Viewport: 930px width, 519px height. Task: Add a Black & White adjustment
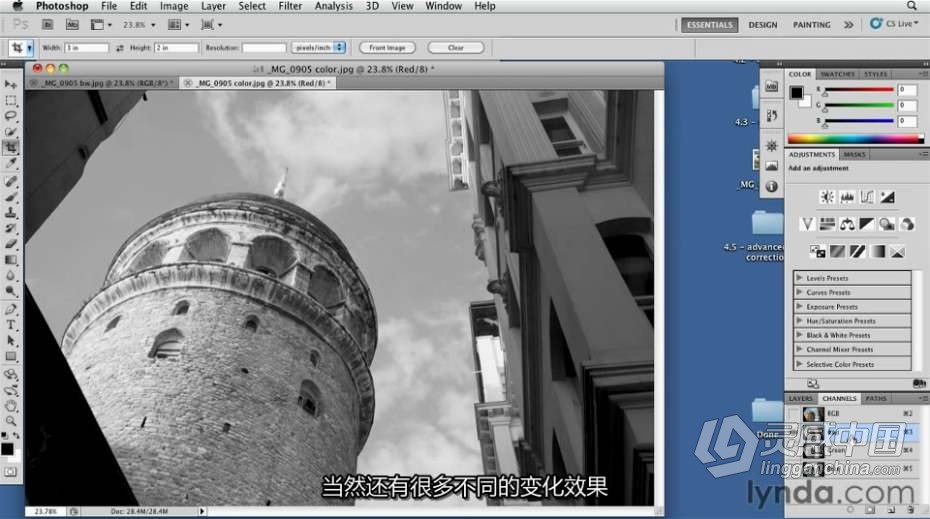tap(867, 224)
